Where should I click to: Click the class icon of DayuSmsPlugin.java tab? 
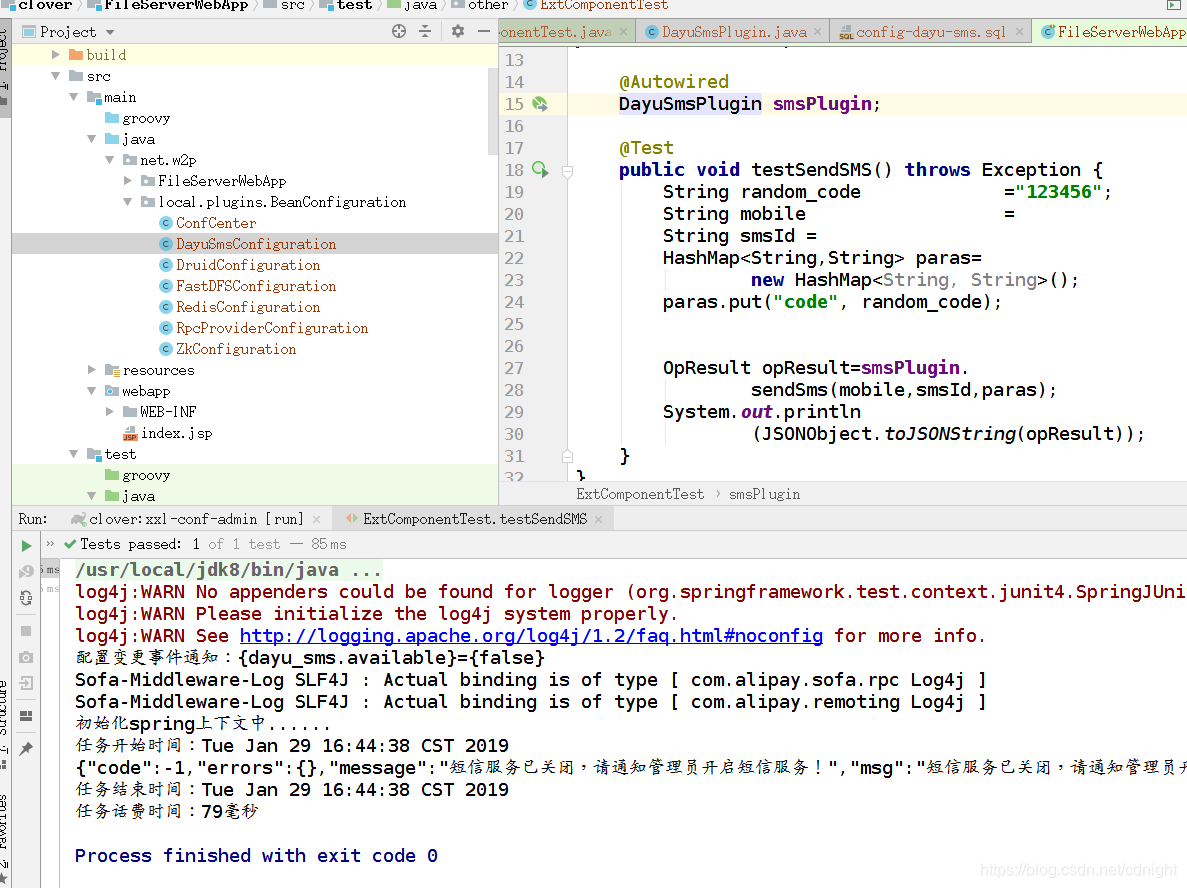tap(652, 32)
